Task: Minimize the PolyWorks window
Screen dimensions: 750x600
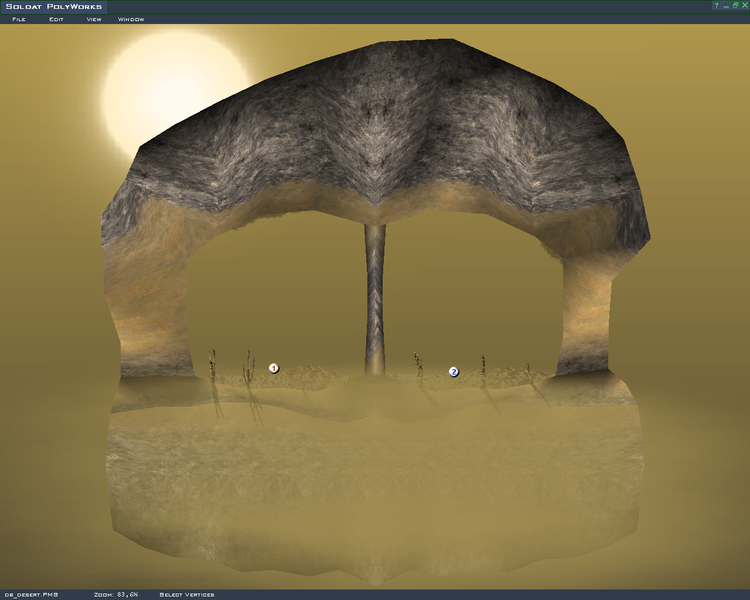Action: point(725,6)
